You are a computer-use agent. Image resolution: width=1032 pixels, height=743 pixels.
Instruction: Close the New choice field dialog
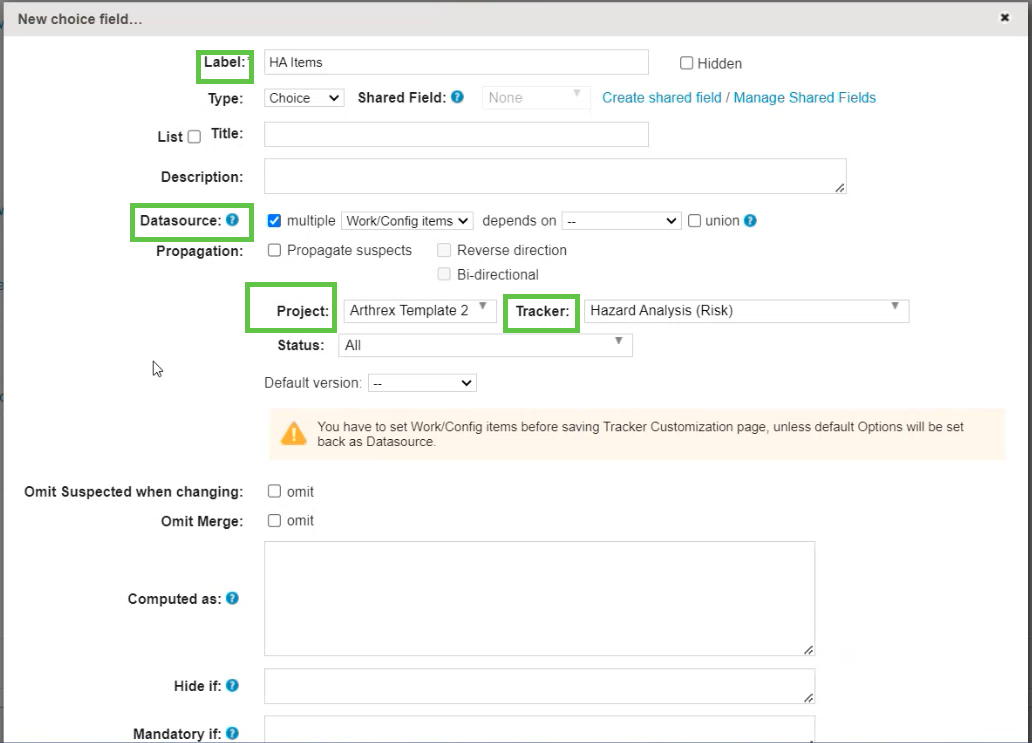[1004, 17]
